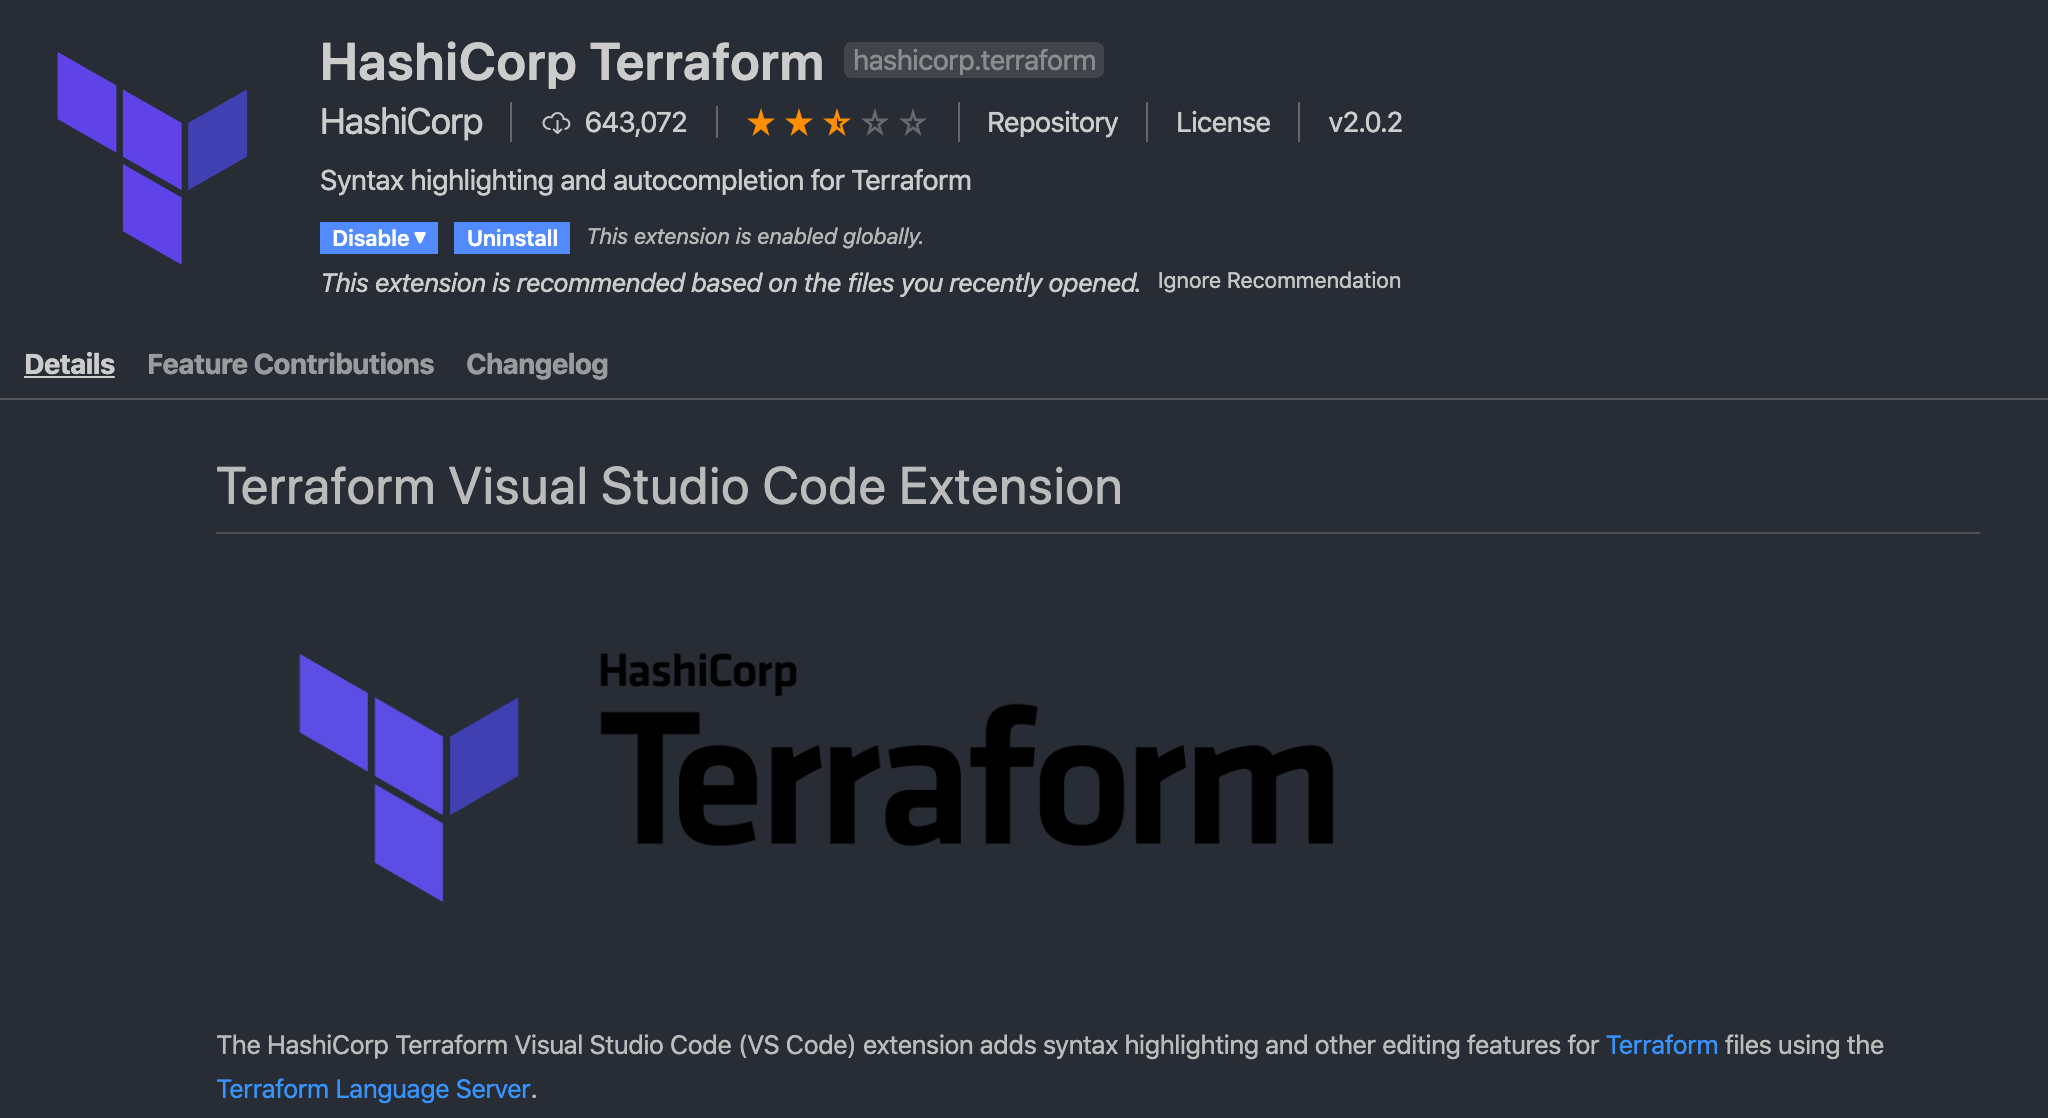The image size is (2048, 1118).
Task: Open the Terraform Language Server link
Action: 372,1088
